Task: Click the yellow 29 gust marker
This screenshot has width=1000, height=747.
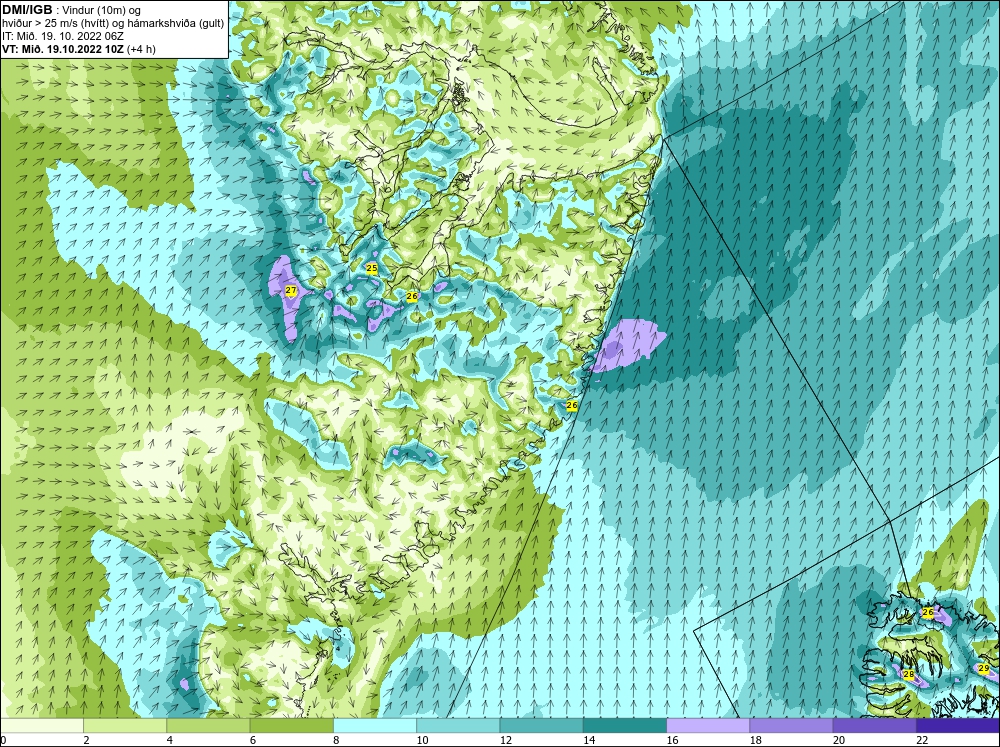Action: [983, 668]
